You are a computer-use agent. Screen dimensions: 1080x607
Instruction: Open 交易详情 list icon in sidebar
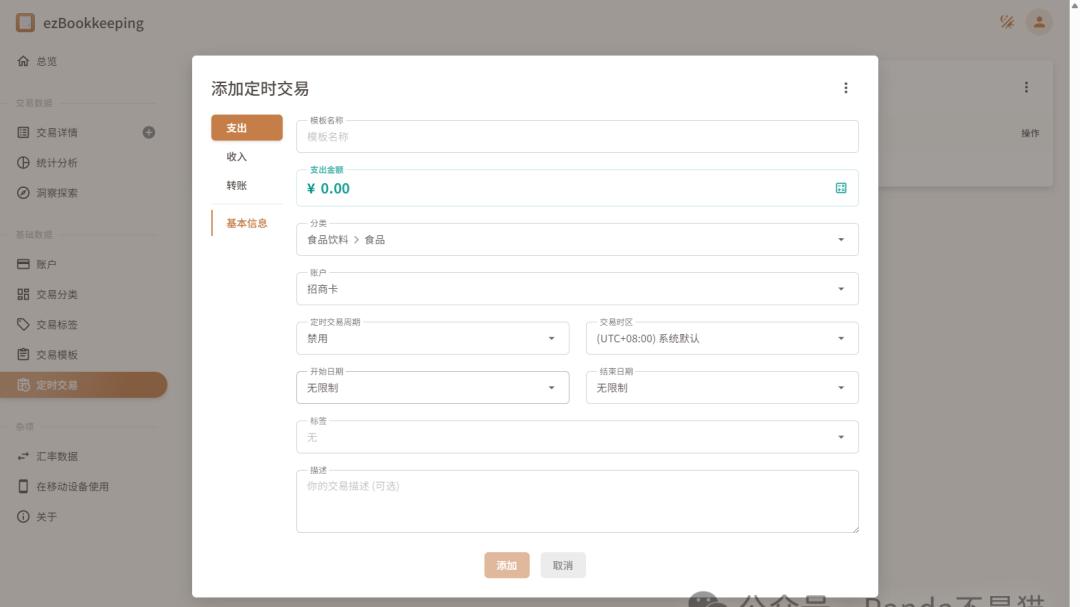[23, 132]
